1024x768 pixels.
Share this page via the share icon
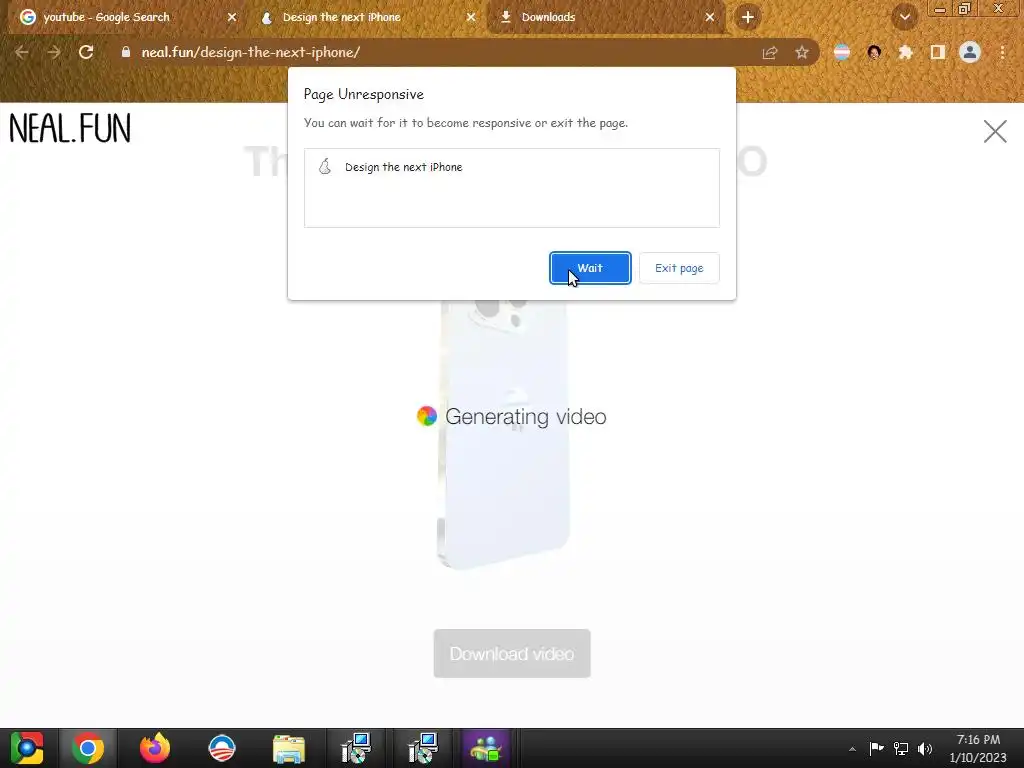pos(770,53)
